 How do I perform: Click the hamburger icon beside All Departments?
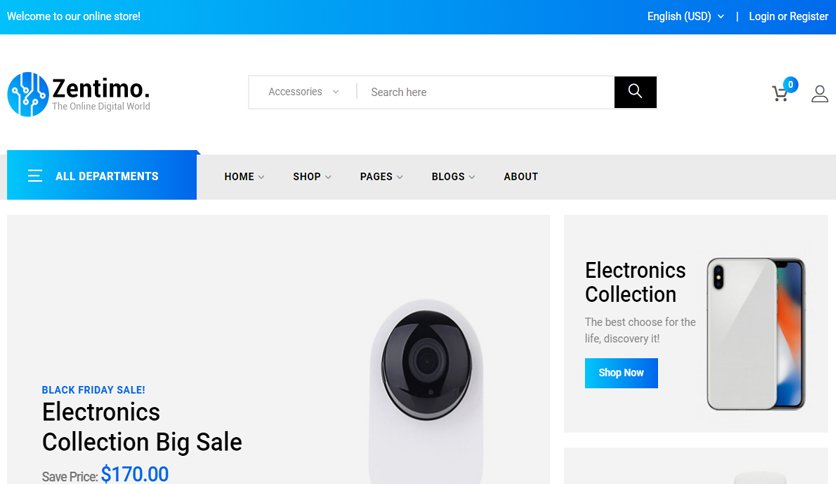[35, 176]
